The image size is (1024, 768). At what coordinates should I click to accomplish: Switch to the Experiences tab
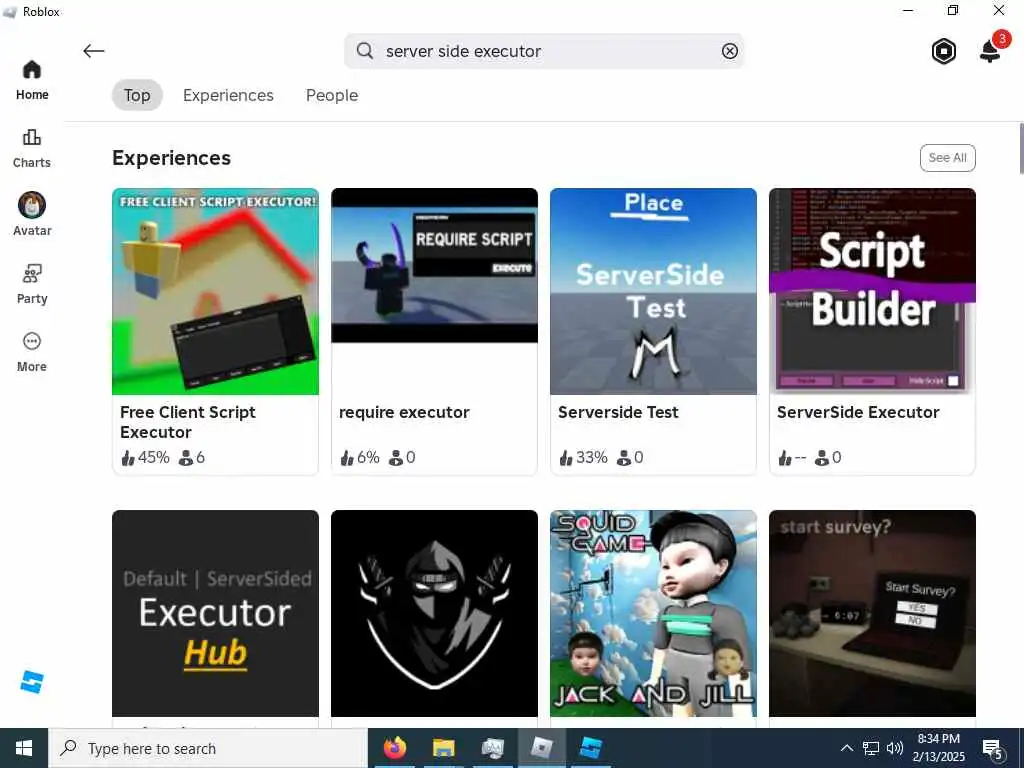click(x=228, y=95)
